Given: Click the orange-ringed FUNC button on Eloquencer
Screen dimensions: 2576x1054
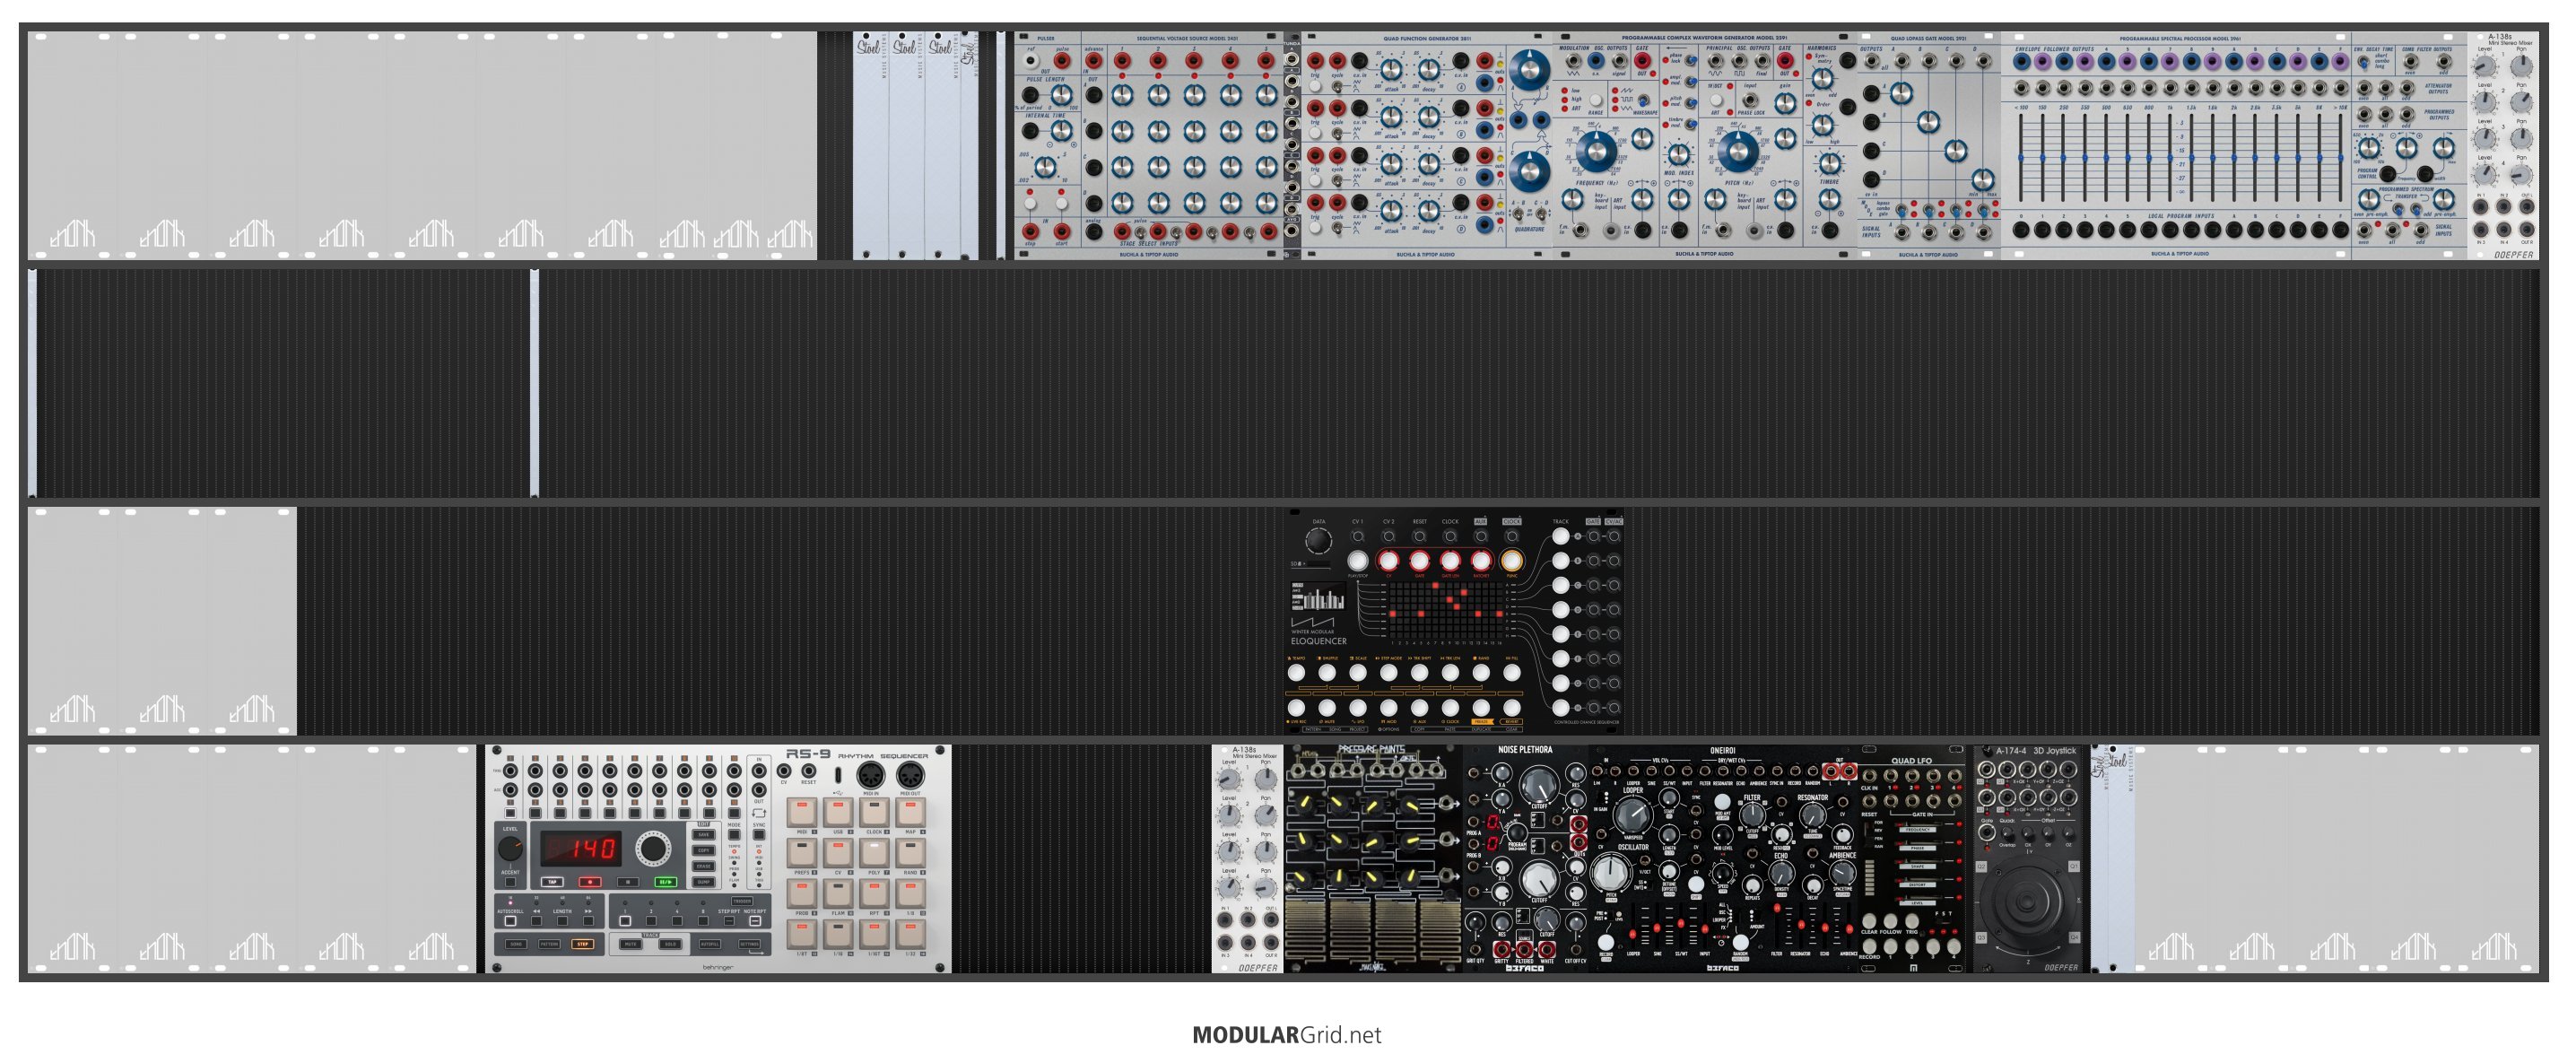Looking at the screenshot, I should pos(1511,561).
